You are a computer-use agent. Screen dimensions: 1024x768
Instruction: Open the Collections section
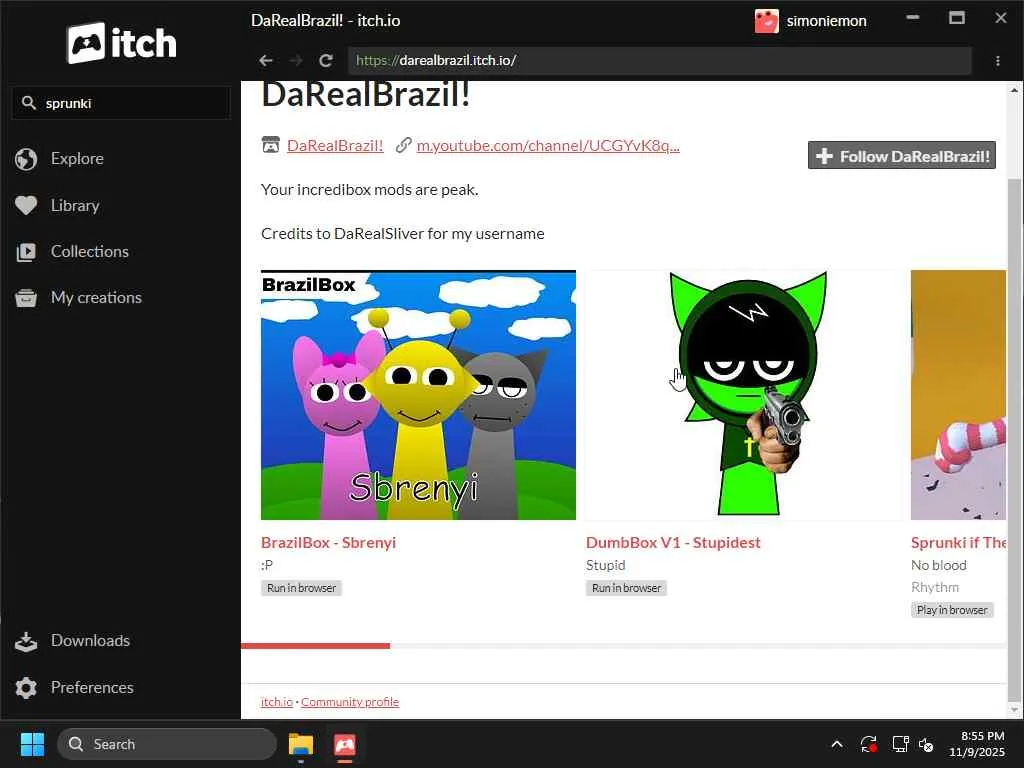(89, 251)
